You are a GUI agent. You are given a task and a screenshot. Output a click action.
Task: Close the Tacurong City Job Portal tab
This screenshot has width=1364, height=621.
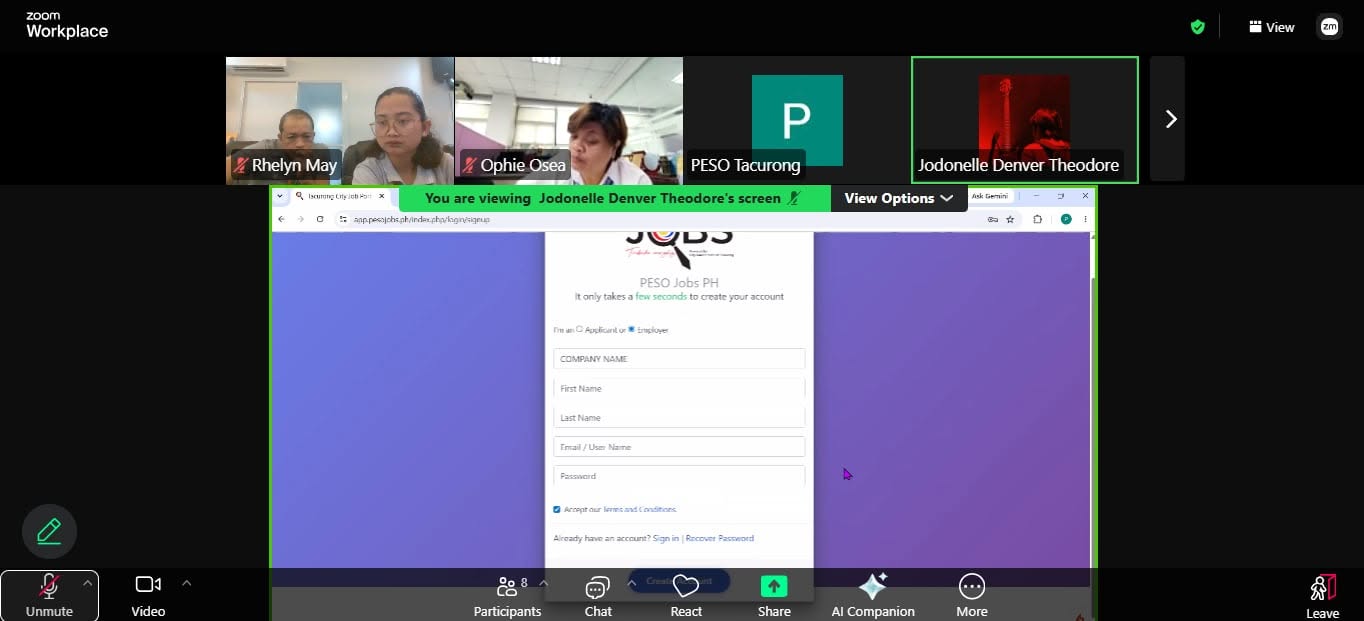pyautogui.click(x=382, y=196)
